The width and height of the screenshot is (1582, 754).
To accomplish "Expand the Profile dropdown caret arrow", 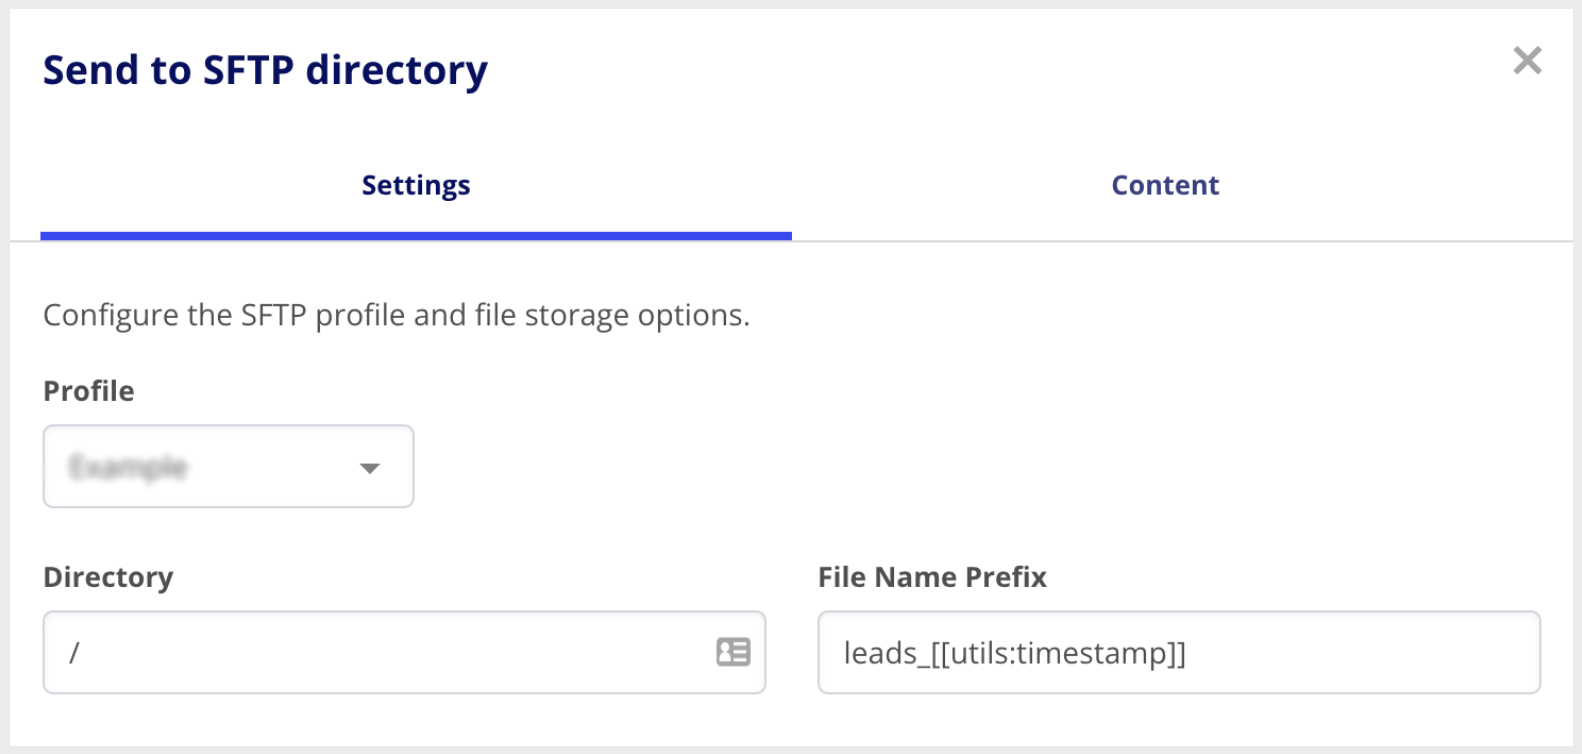I will click(x=370, y=468).
